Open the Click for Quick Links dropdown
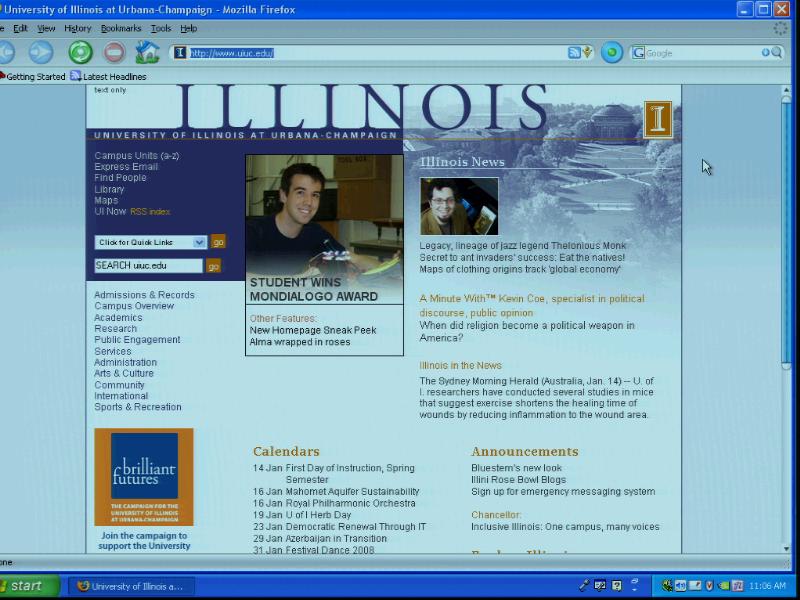The image size is (800, 600). [150, 242]
